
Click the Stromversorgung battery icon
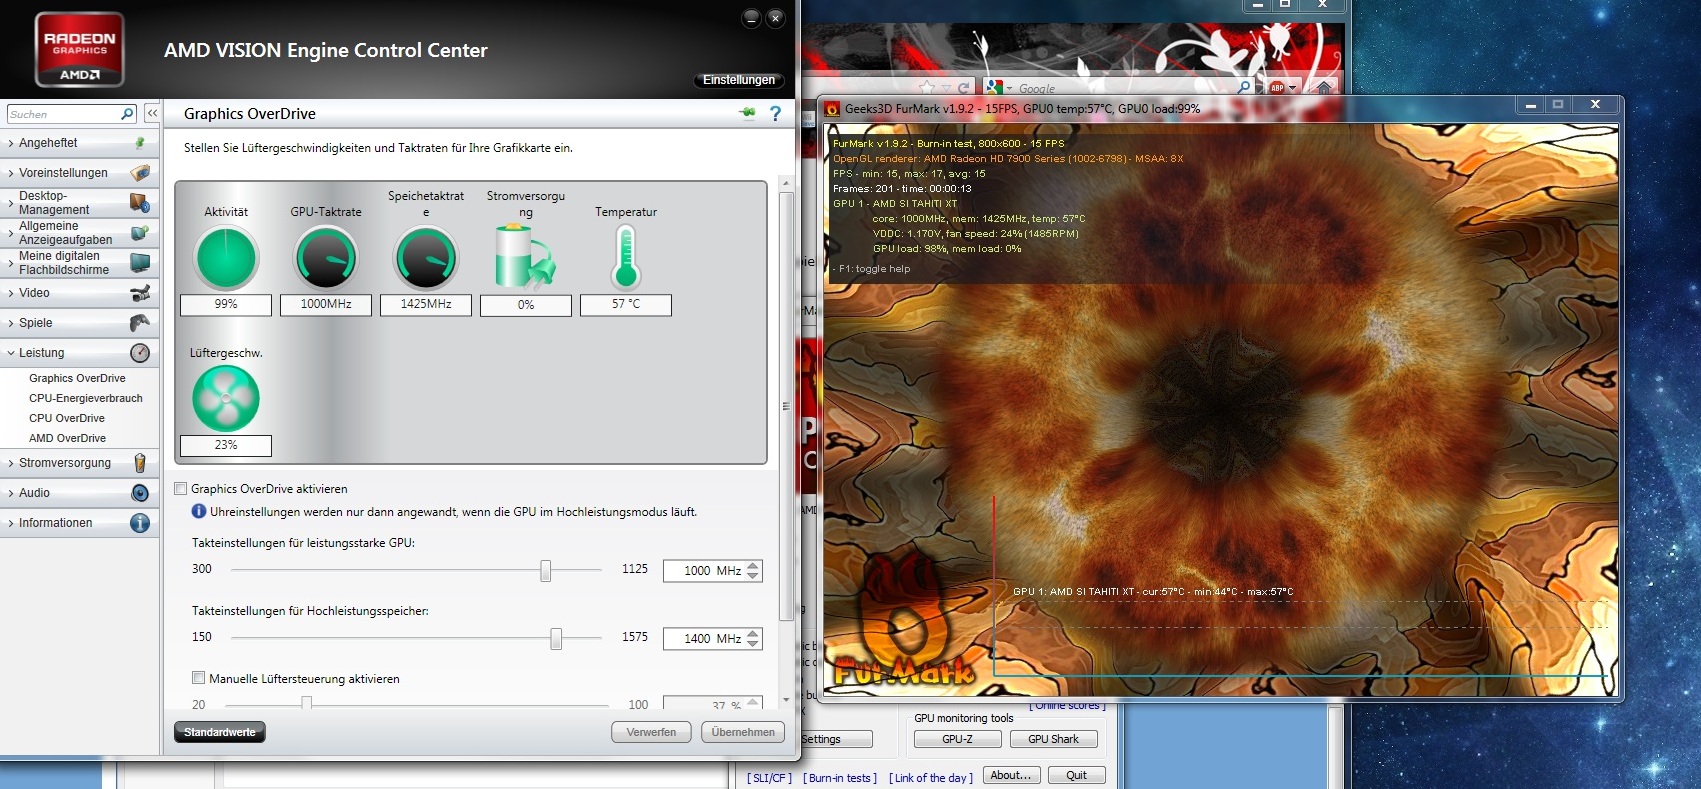click(x=140, y=463)
